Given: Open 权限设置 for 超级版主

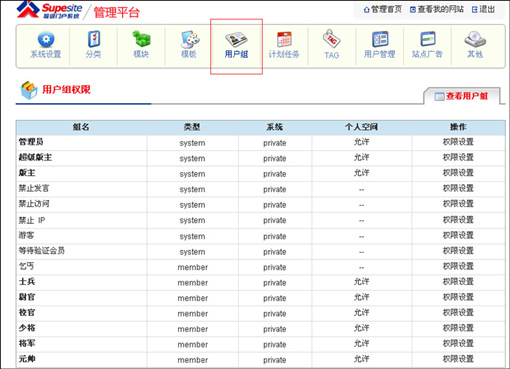Looking at the screenshot, I should [458, 157].
